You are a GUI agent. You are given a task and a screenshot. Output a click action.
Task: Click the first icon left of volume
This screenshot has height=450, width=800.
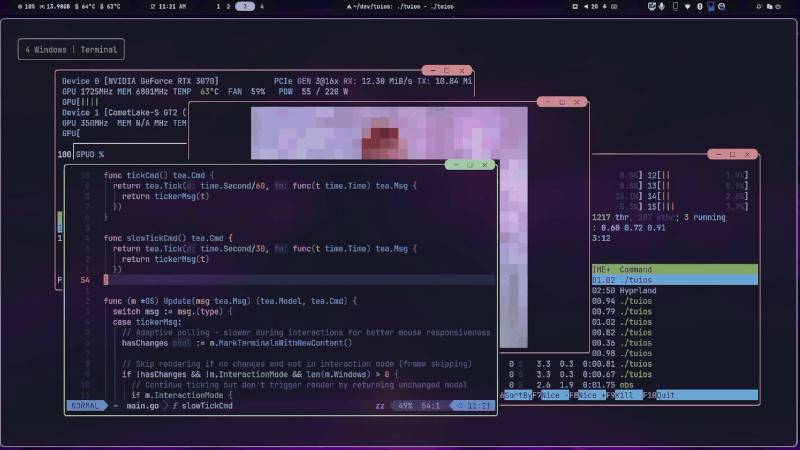coord(575,7)
